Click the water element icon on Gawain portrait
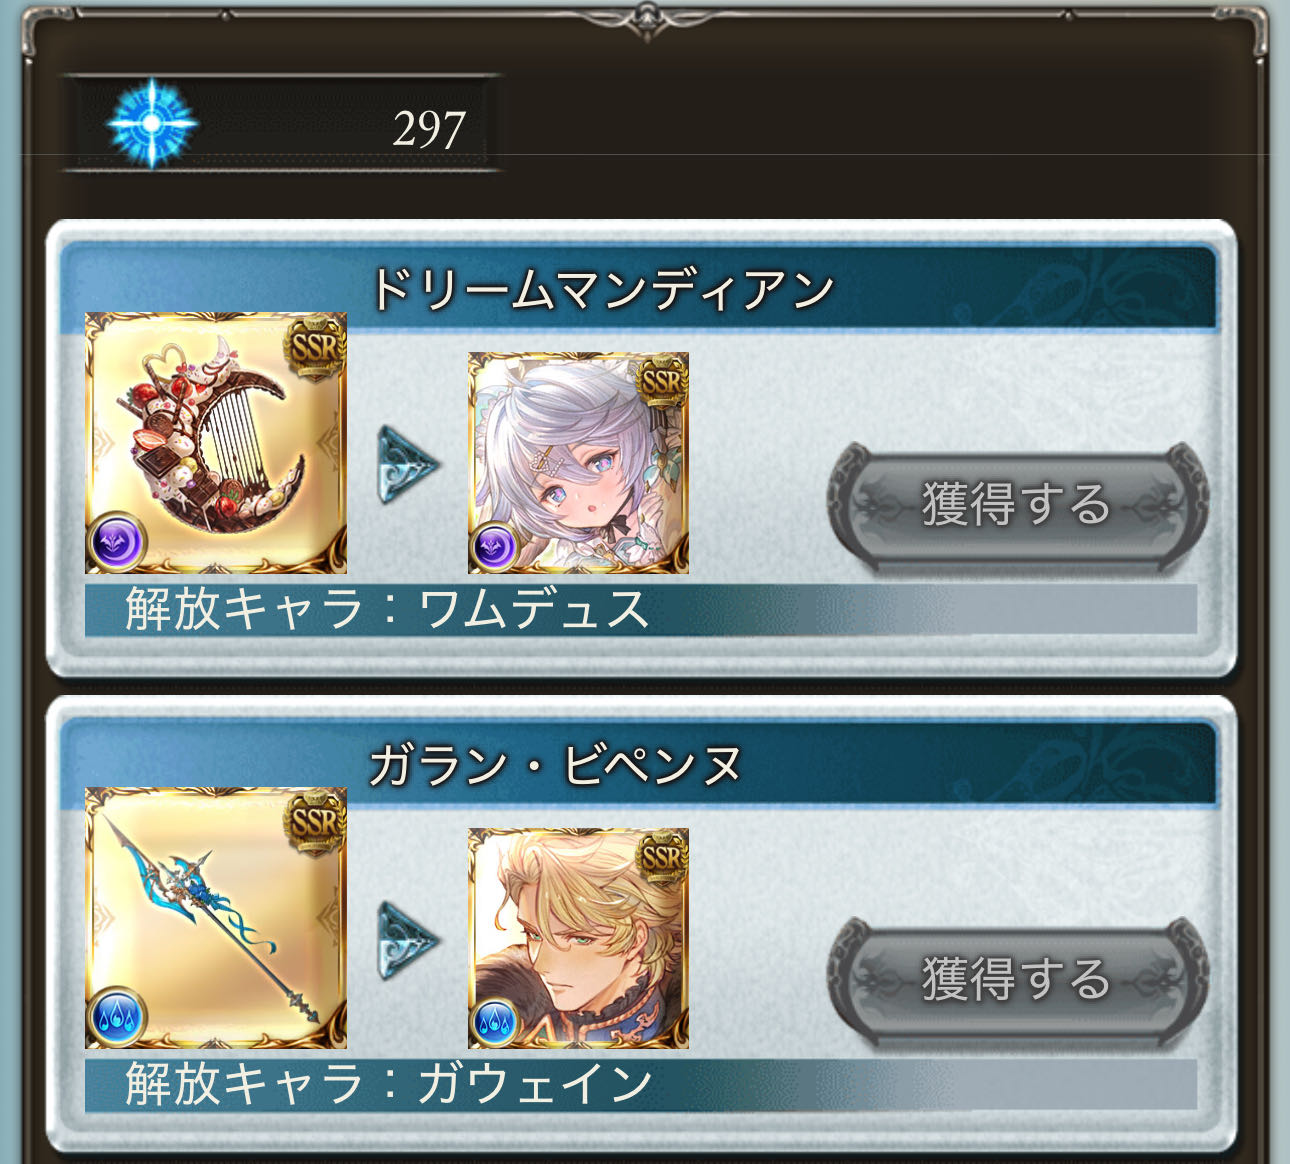This screenshot has width=1290, height=1164. tap(494, 1022)
